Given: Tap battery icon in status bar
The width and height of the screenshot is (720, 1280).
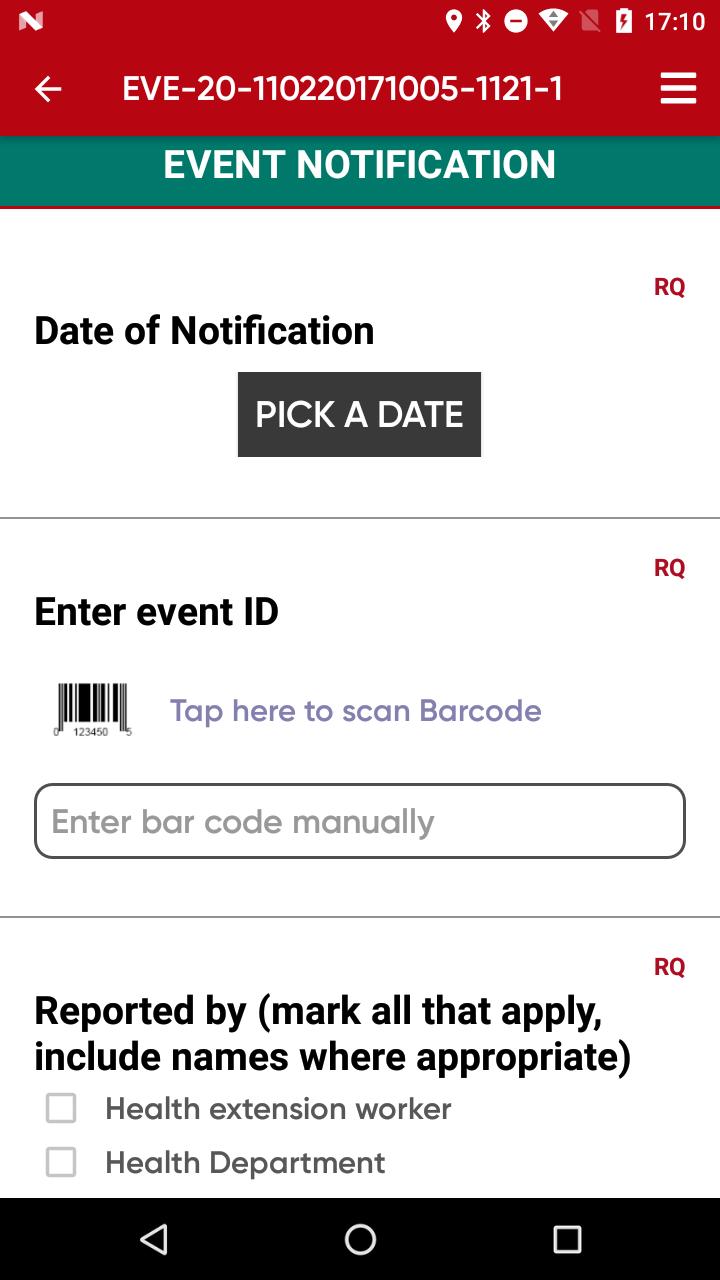Looking at the screenshot, I should (624, 21).
